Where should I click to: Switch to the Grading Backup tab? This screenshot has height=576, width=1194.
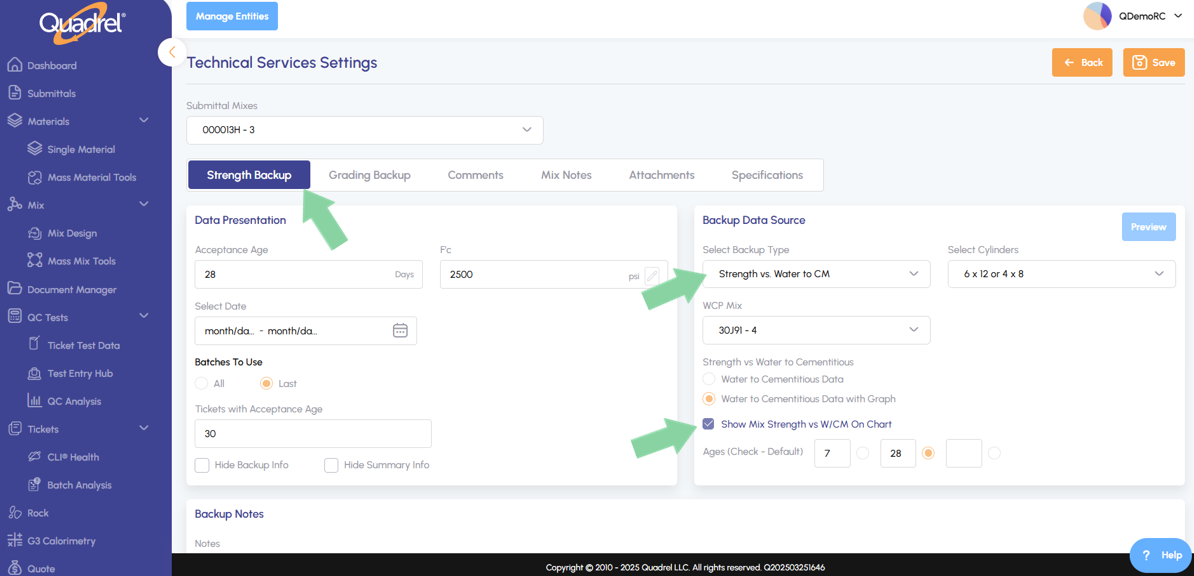click(x=369, y=174)
